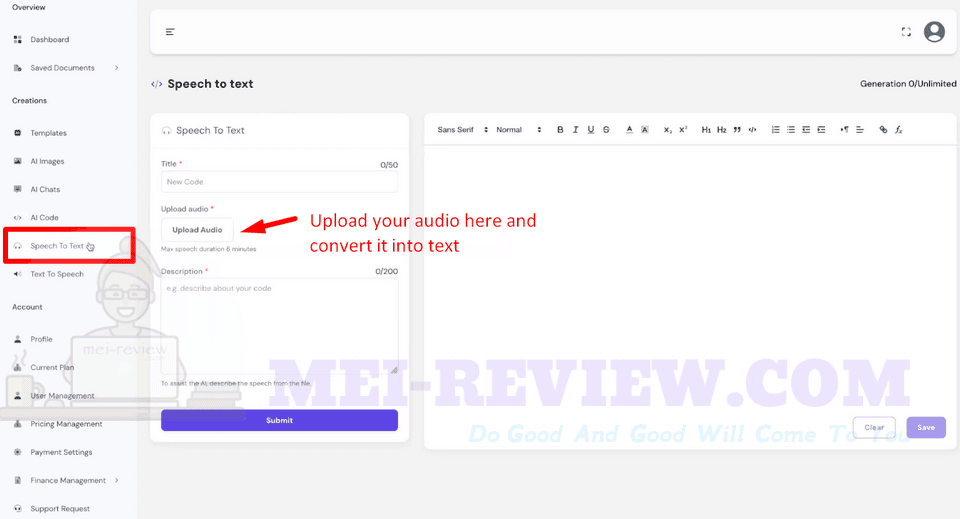Click the Title input field

coord(279,182)
